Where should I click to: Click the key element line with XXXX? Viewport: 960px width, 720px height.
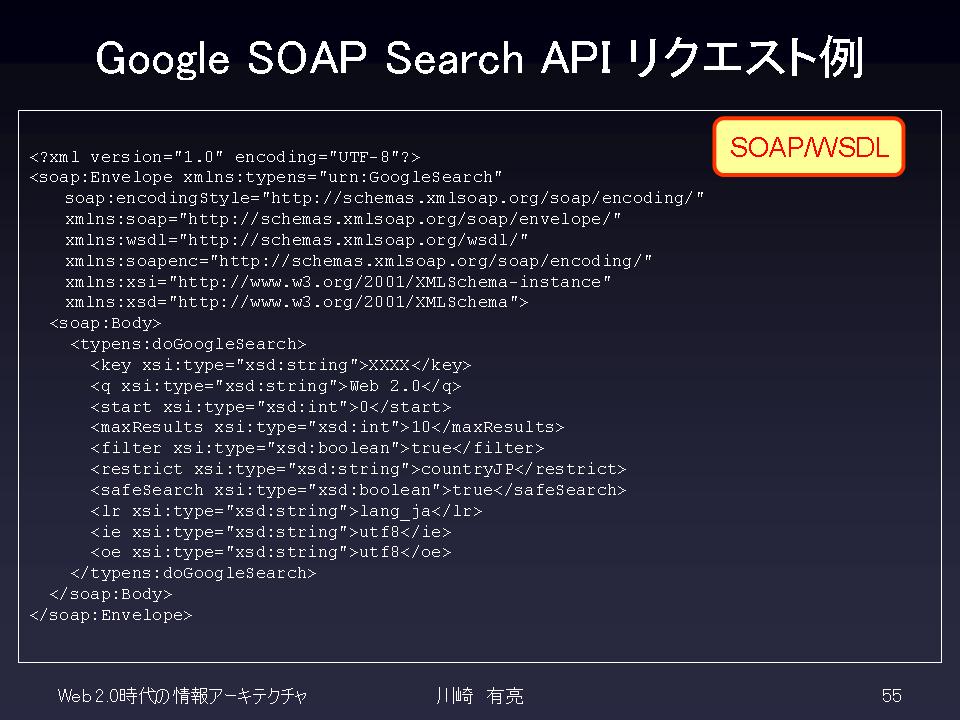coord(281,366)
